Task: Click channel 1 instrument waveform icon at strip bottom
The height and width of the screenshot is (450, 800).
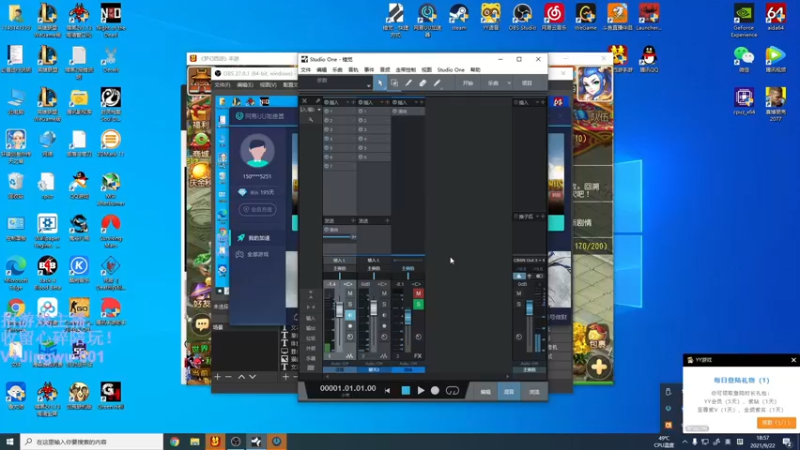Action: [x=349, y=356]
